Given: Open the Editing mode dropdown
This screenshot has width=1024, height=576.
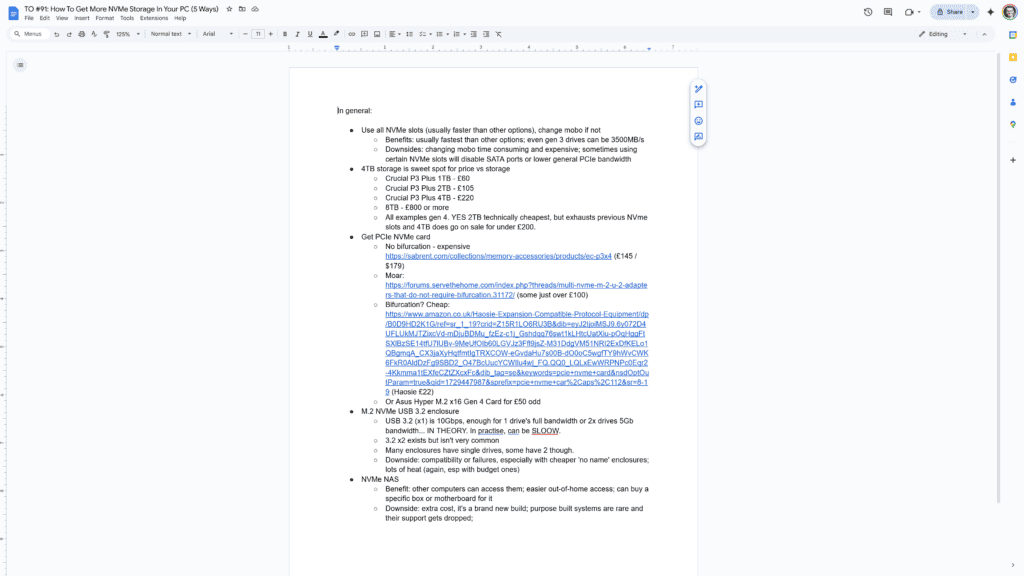Looking at the screenshot, I should 943,34.
